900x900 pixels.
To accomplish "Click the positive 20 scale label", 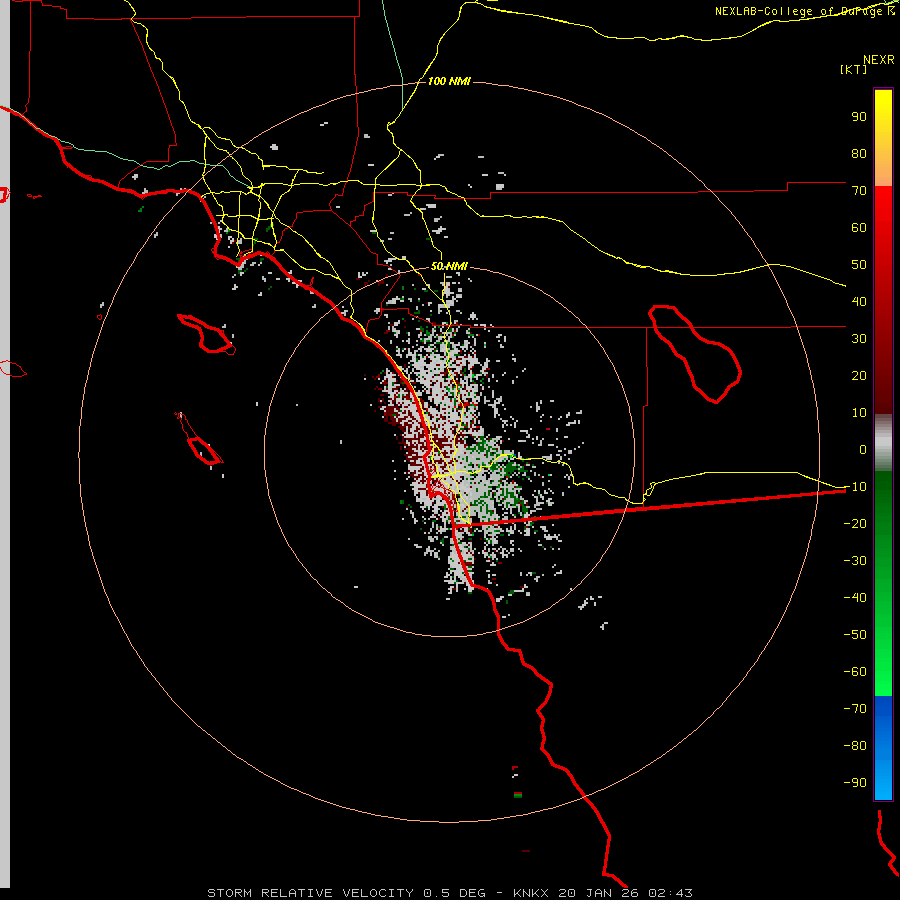I will pos(859,375).
